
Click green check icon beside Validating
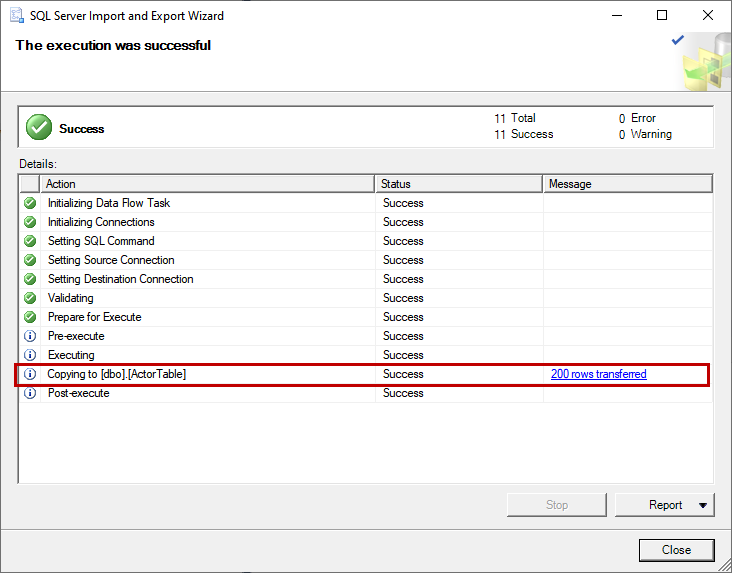tap(30, 298)
